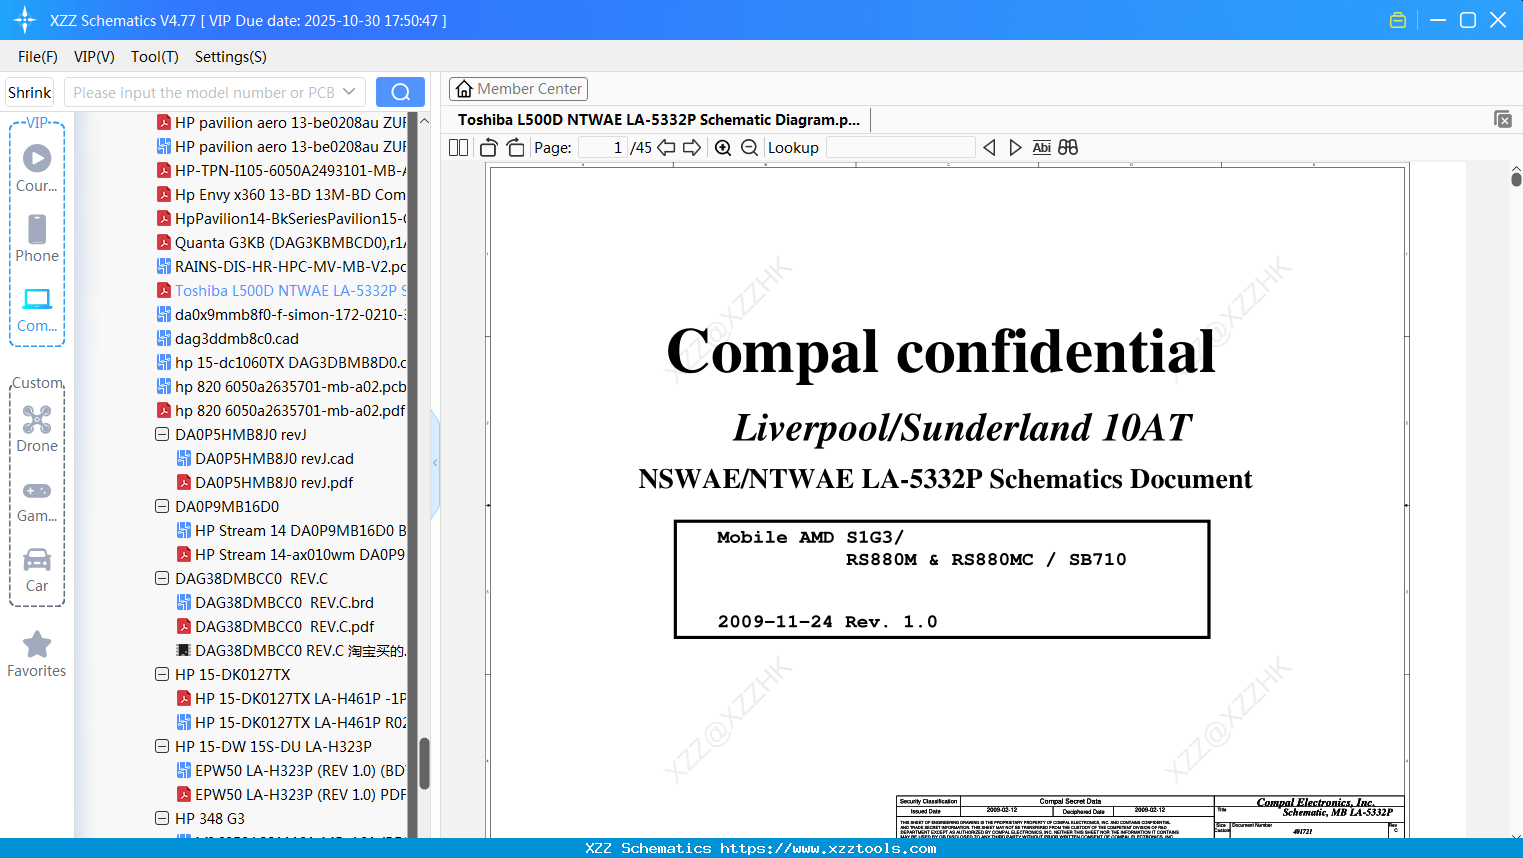
Task: Open the Member Center
Action: (518, 89)
